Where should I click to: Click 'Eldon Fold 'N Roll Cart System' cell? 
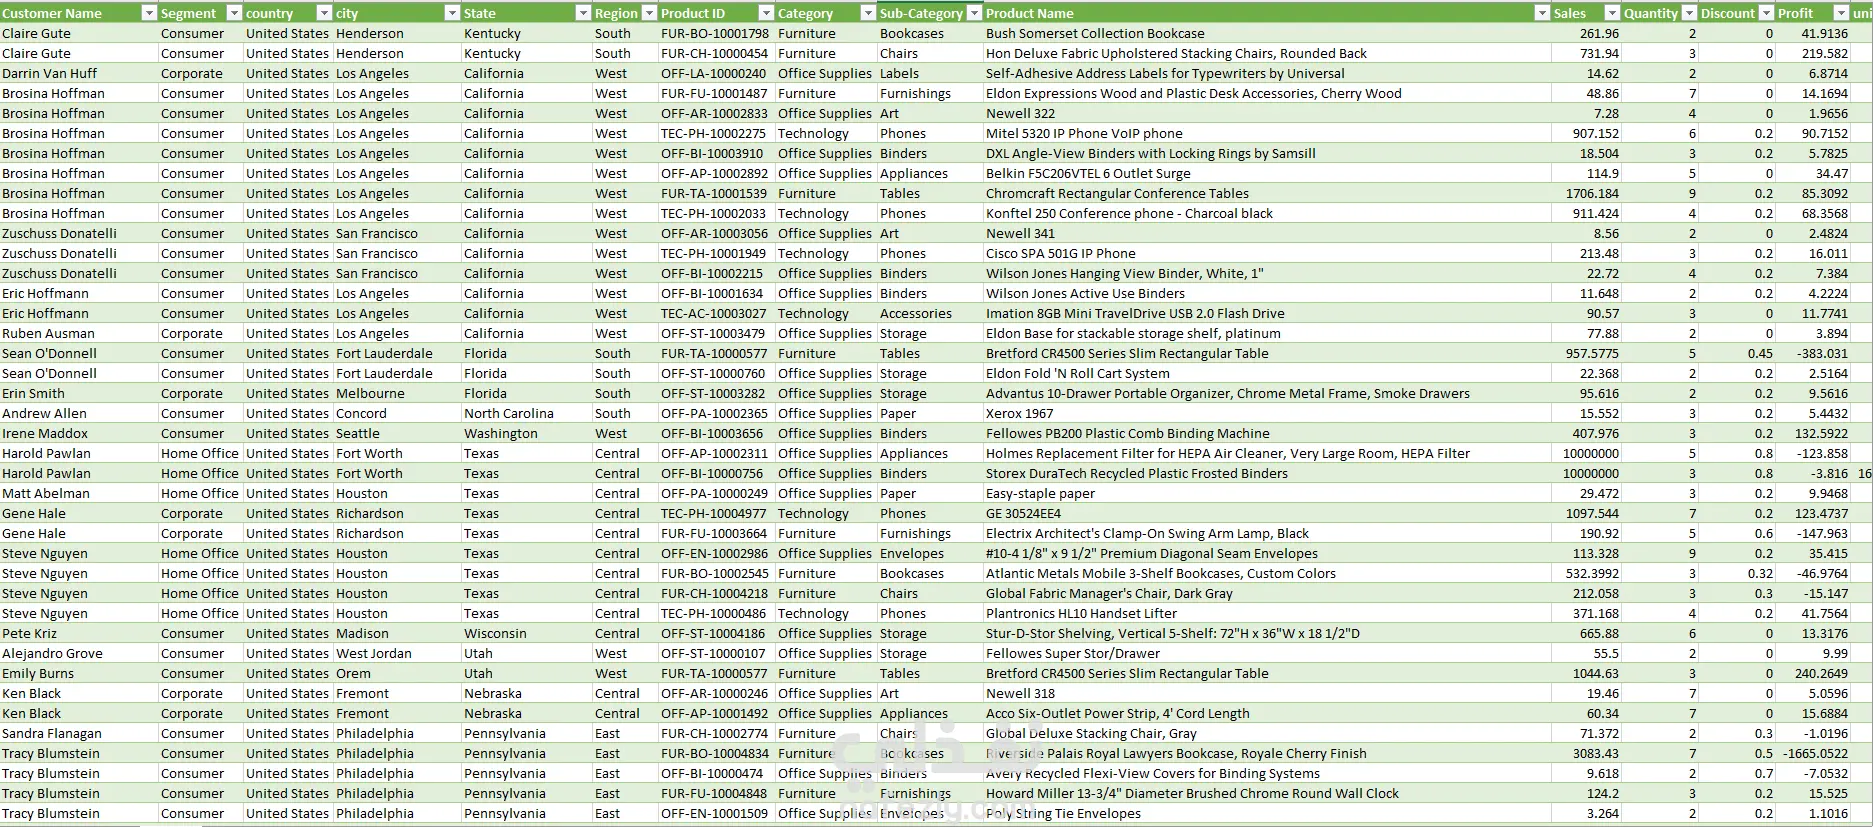click(1267, 373)
